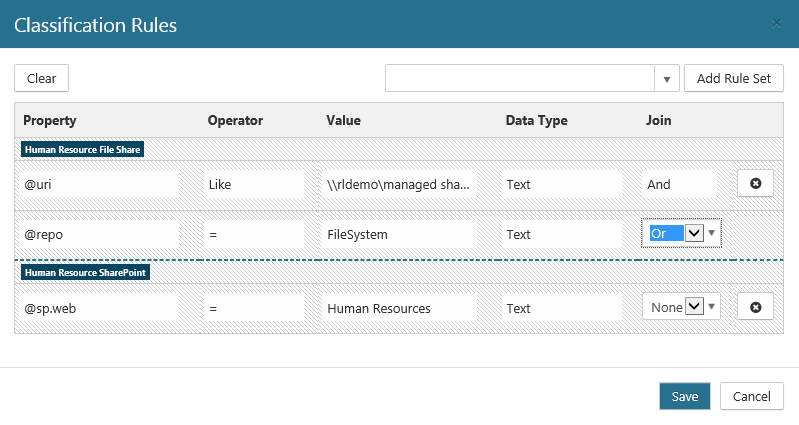Click the @repo property field
Screen dimensions: 799x425
(98, 234)
